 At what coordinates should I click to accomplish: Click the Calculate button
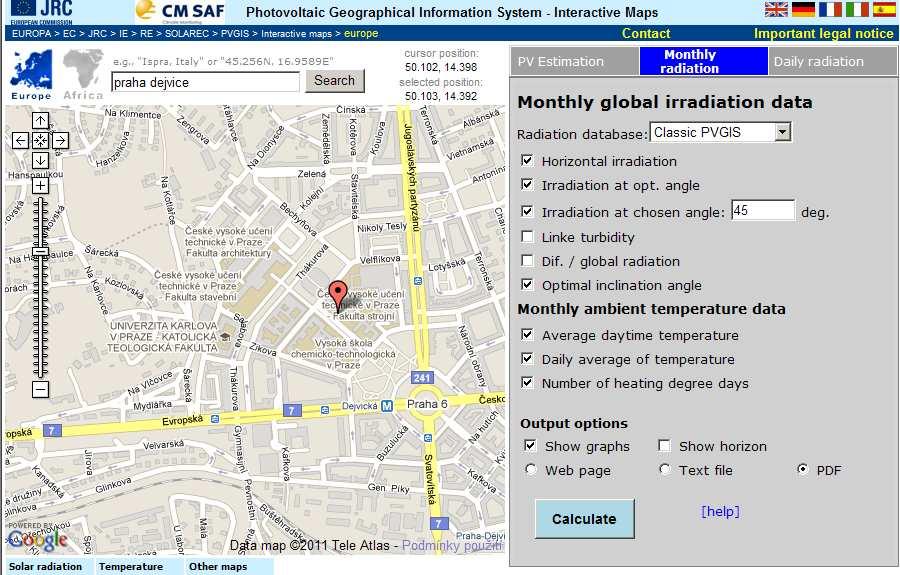584,519
